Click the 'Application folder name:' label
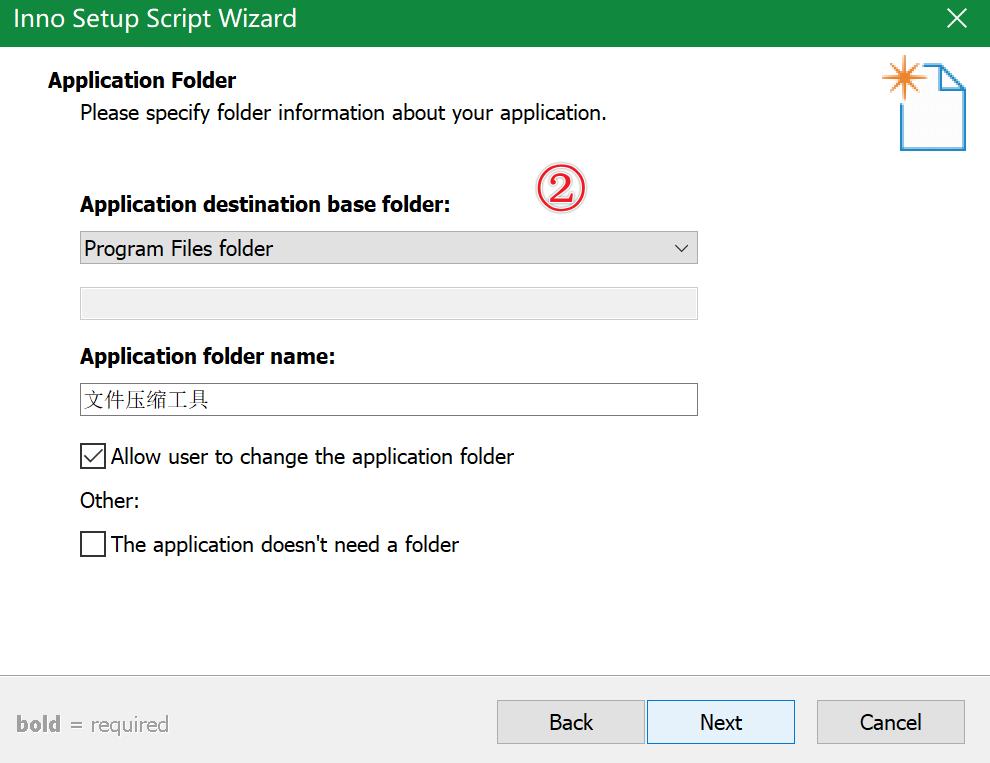This screenshot has height=763, width=990. 207,356
